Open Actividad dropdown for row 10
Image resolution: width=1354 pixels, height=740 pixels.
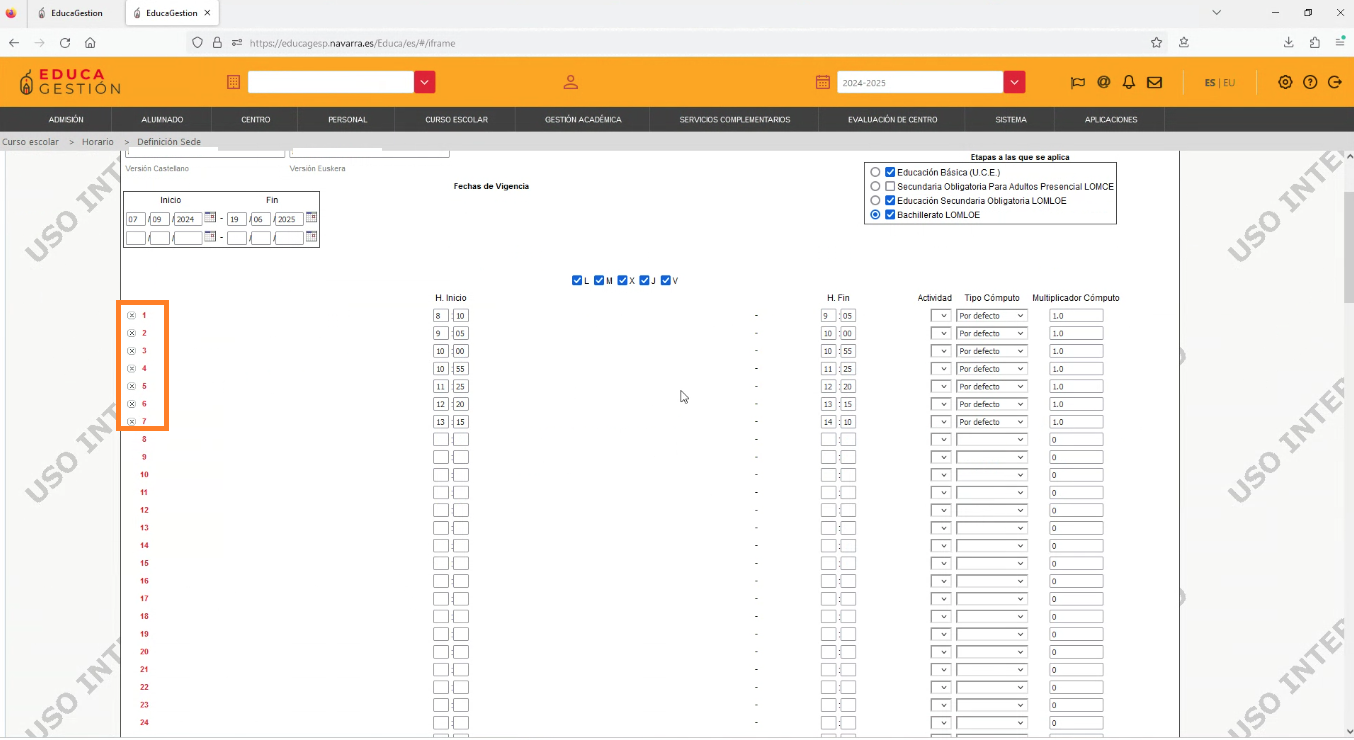coord(941,475)
